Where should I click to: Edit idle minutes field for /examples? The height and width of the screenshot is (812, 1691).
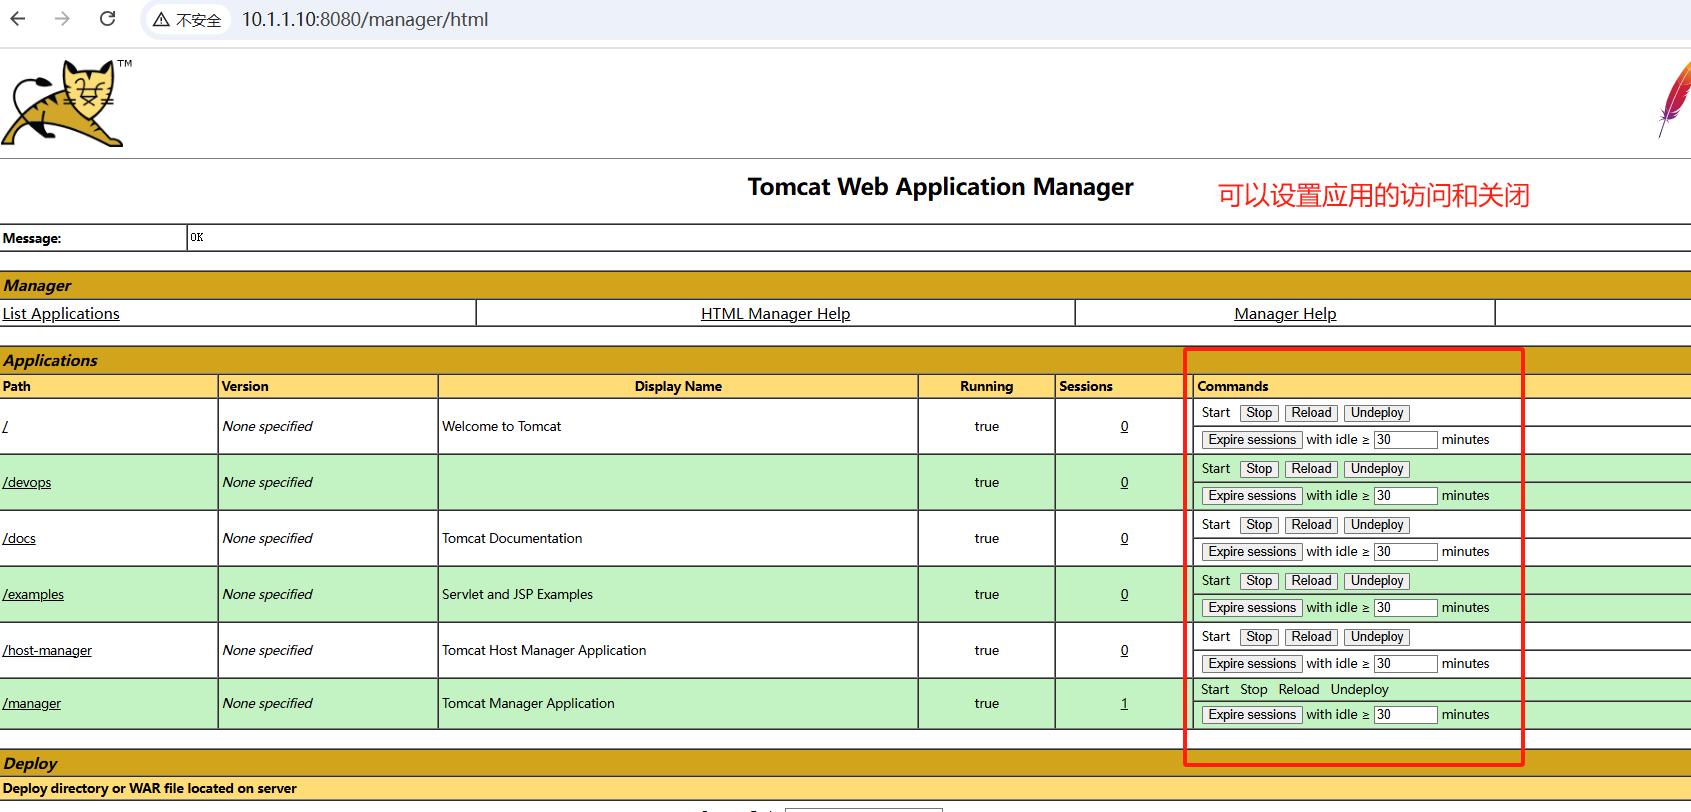(1405, 608)
